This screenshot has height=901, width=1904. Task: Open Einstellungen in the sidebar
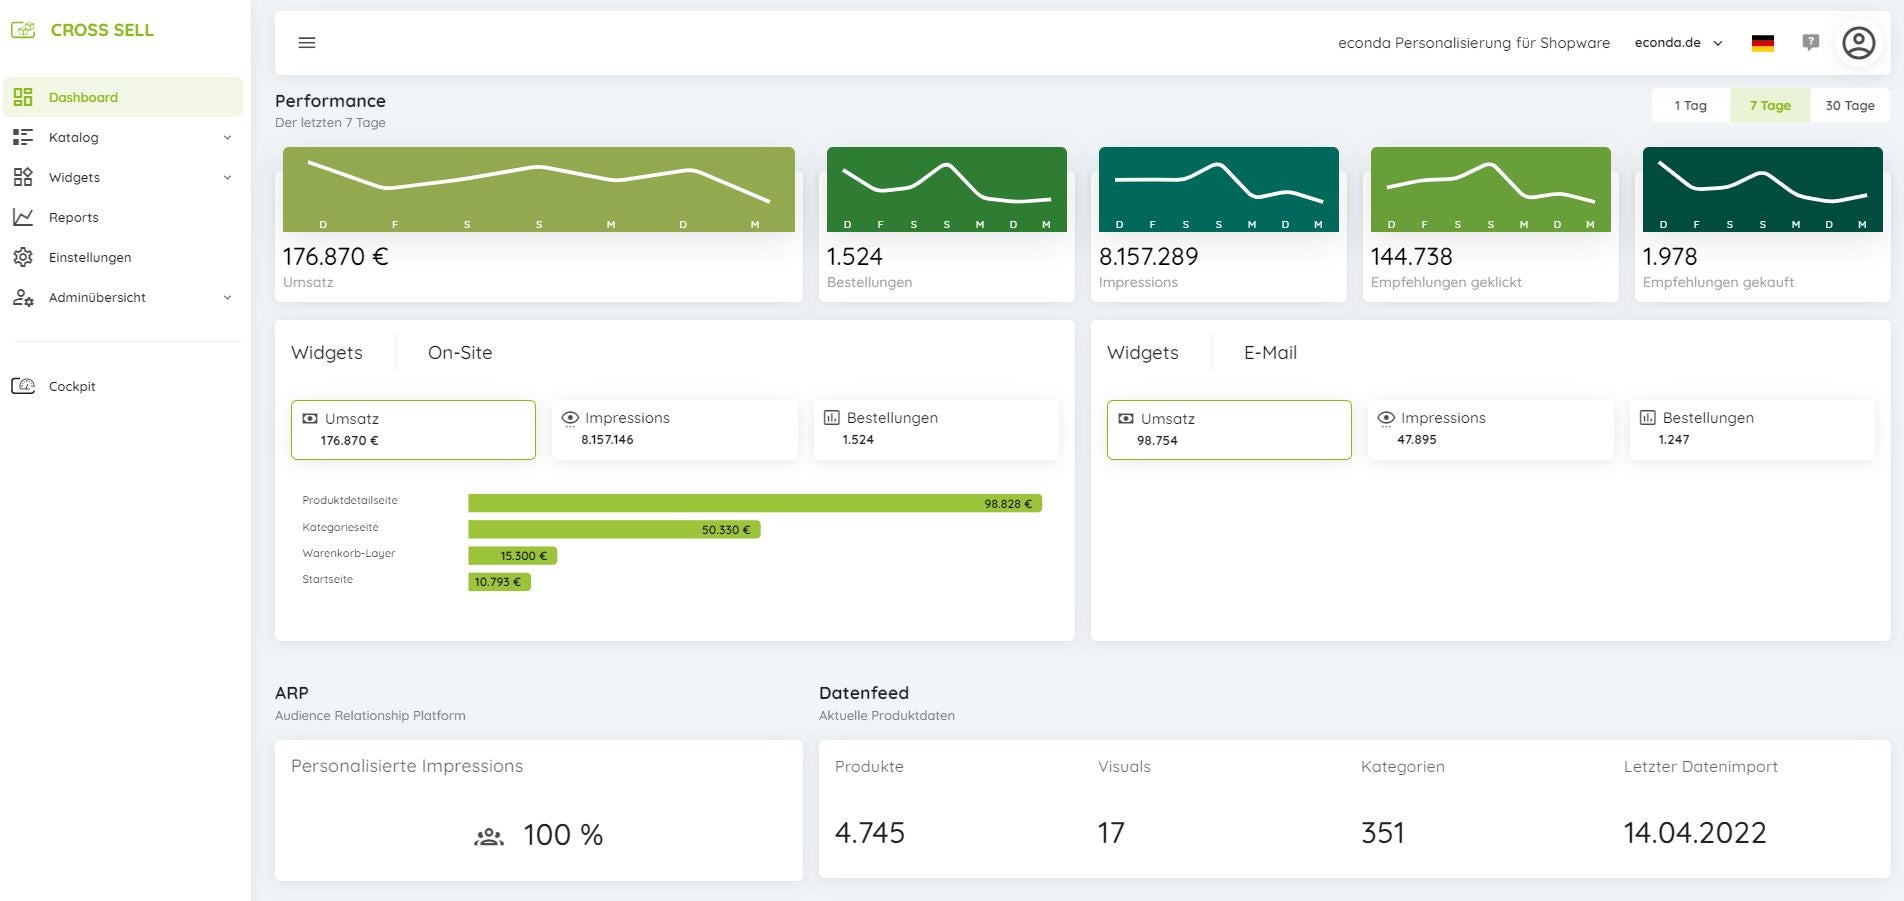(123, 257)
